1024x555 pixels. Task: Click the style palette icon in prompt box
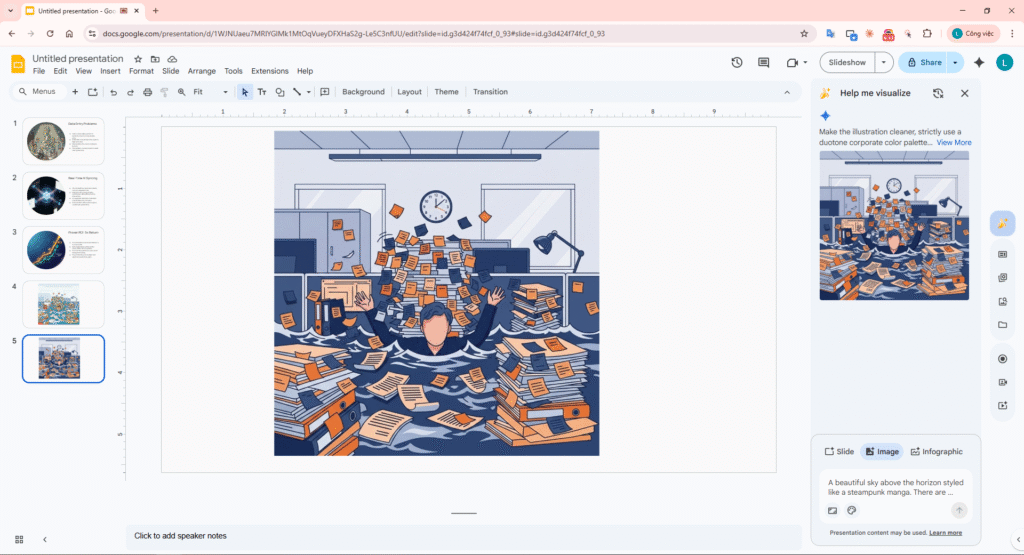pos(852,510)
